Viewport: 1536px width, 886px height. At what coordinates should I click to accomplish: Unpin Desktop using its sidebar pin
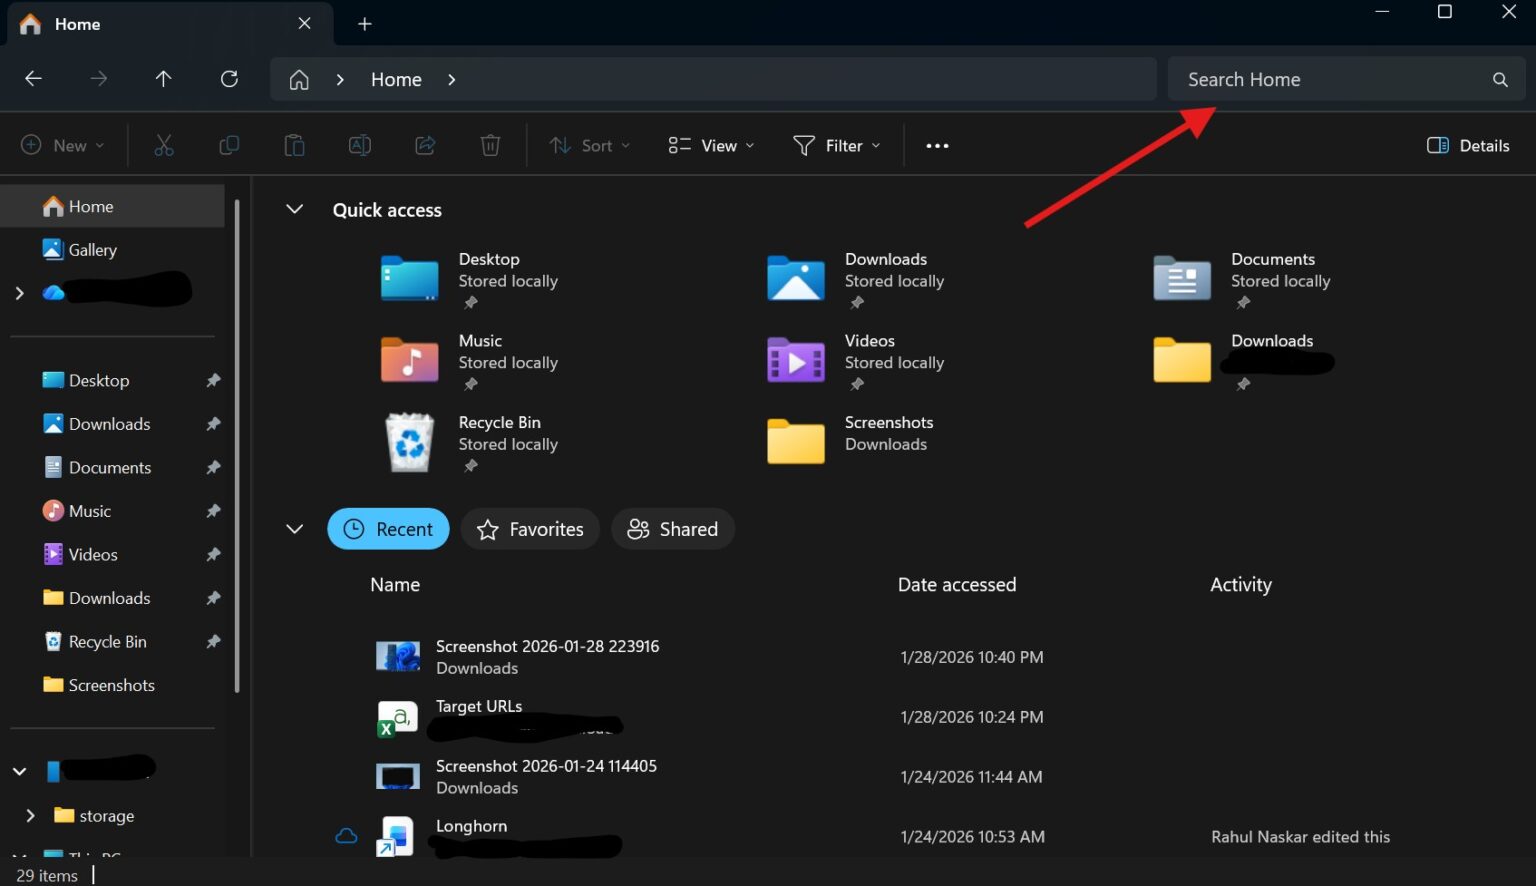pyautogui.click(x=213, y=381)
